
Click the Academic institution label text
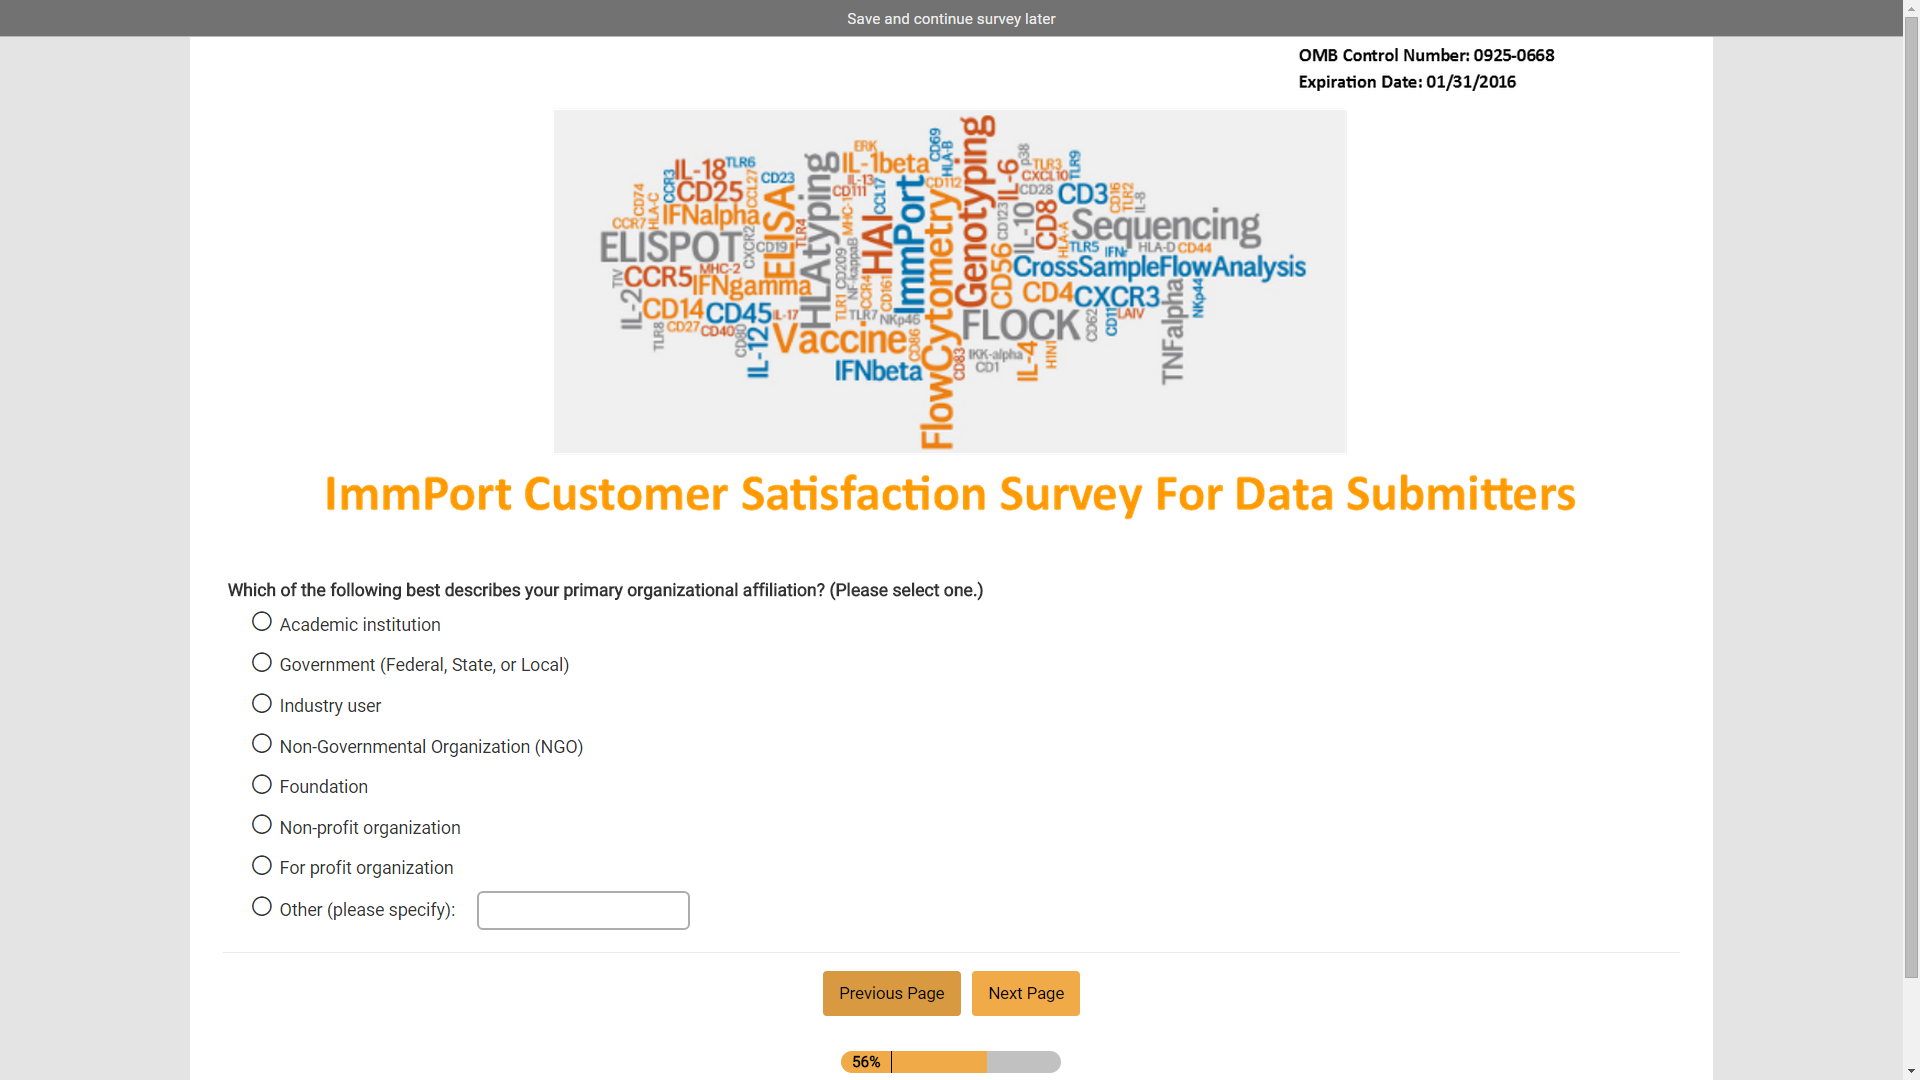(x=360, y=625)
